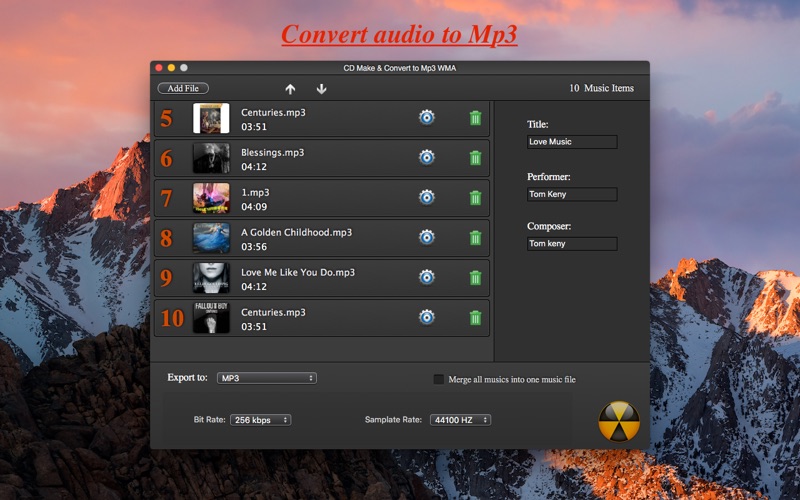Select album art thumbnail of Blessings.mp3
The image size is (800, 500).
click(211, 158)
